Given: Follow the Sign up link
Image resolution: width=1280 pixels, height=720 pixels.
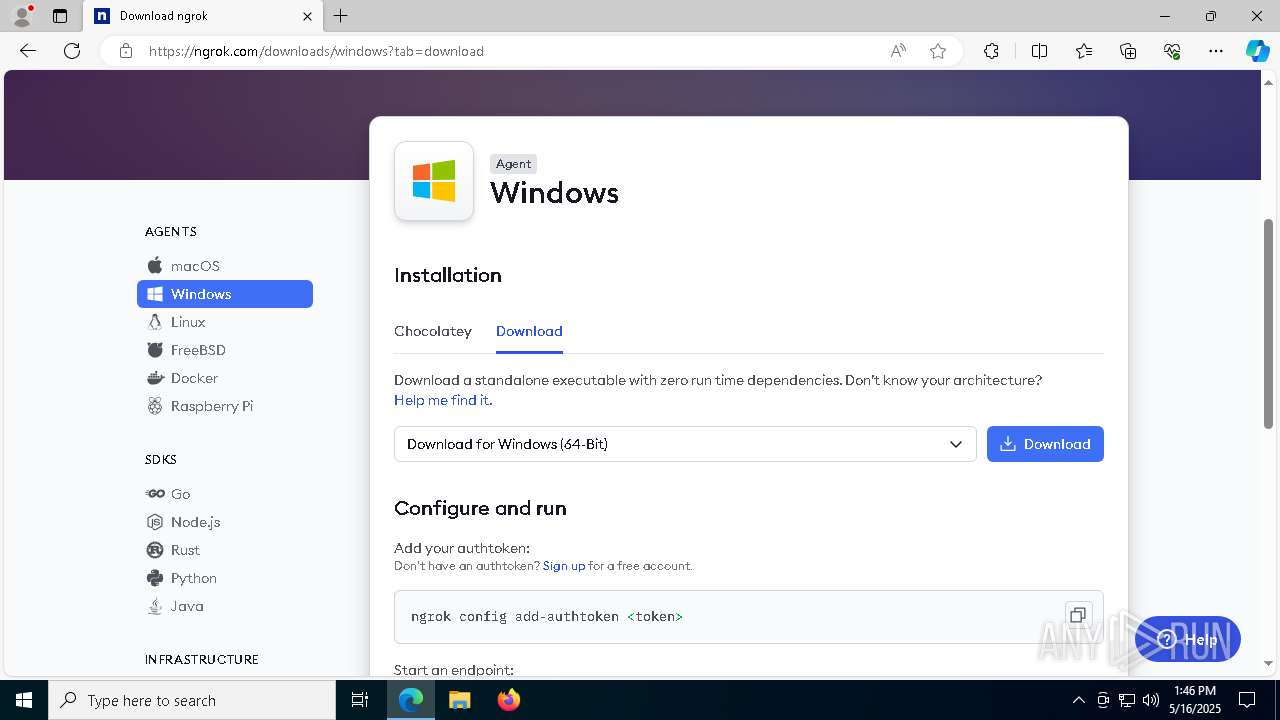Looking at the screenshot, I should point(564,566).
